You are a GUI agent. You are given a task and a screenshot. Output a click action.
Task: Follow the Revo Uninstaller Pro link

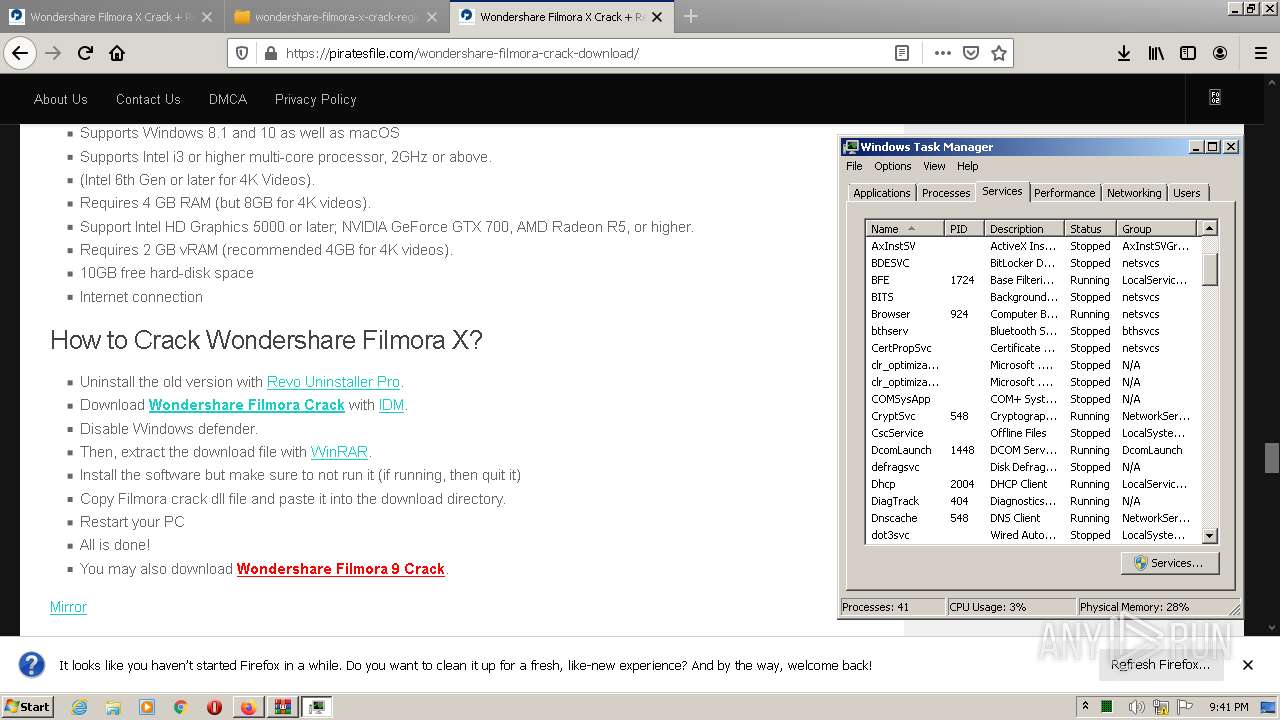pos(333,382)
